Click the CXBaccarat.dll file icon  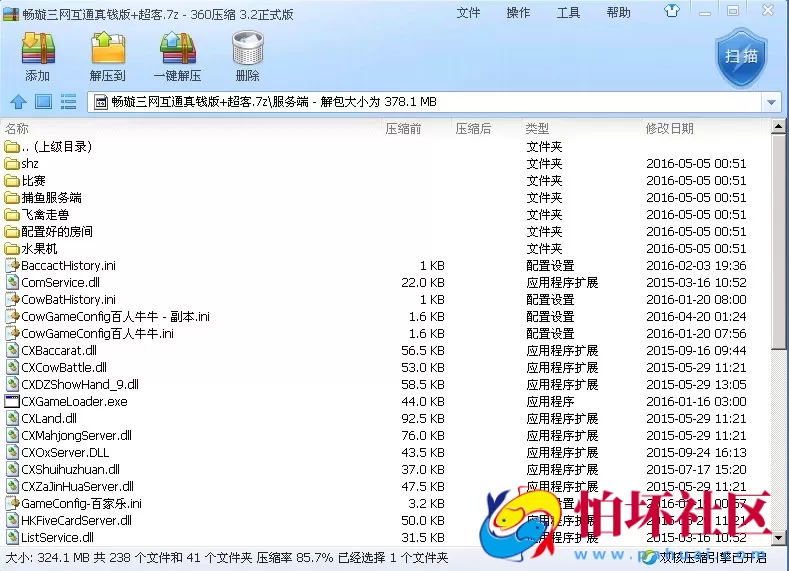click(12, 351)
